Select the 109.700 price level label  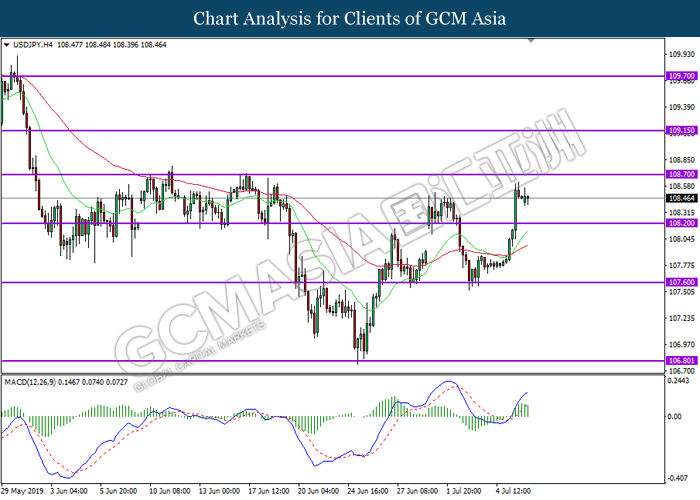(681, 76)
